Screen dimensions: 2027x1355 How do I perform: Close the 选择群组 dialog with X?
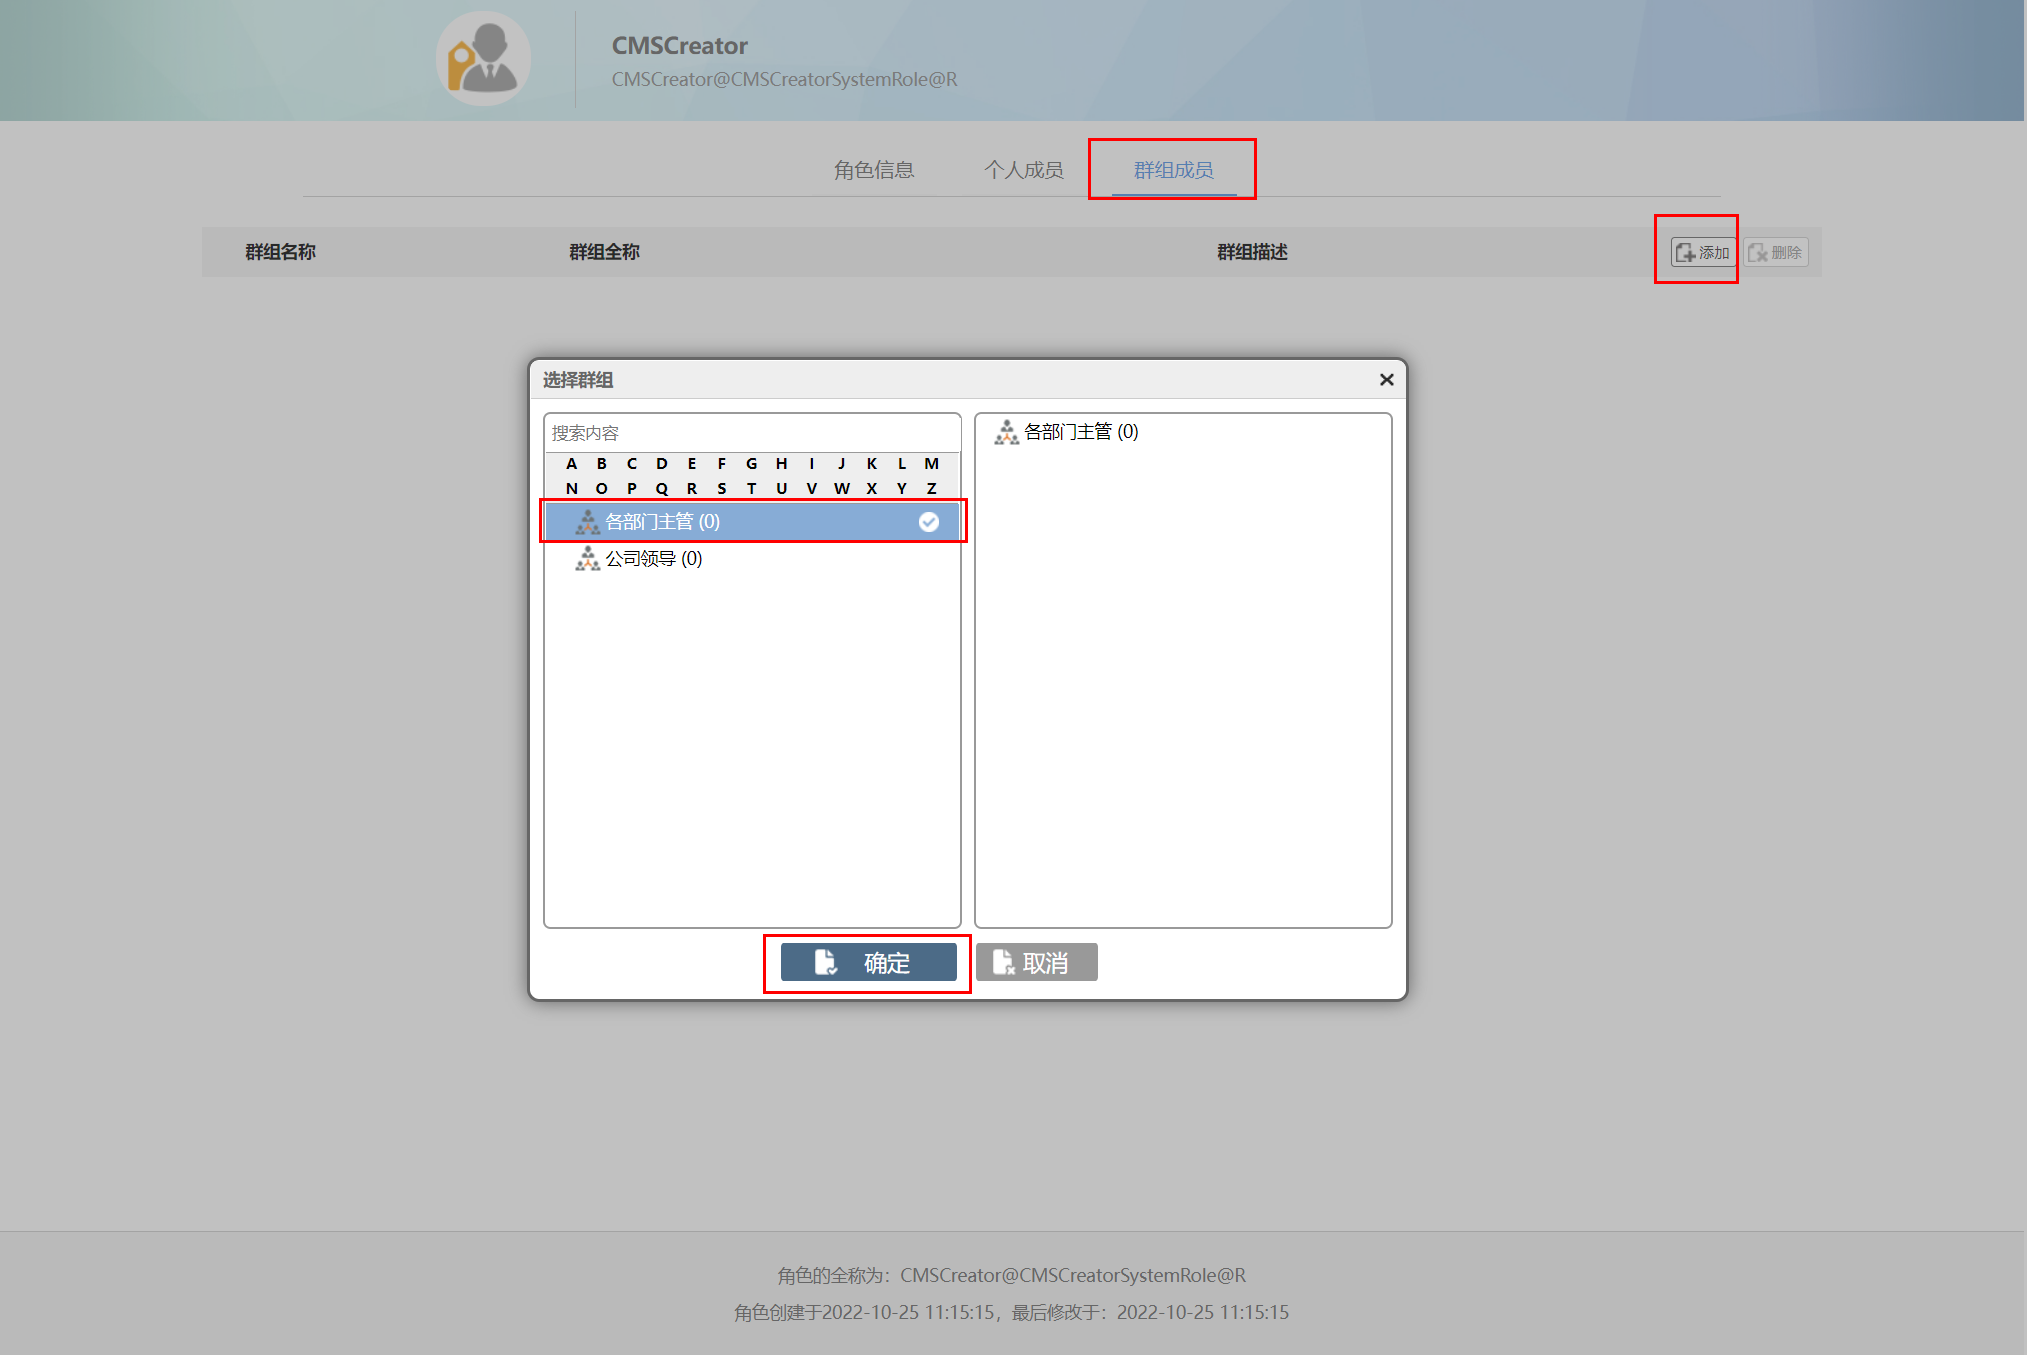pos(1386,380)
